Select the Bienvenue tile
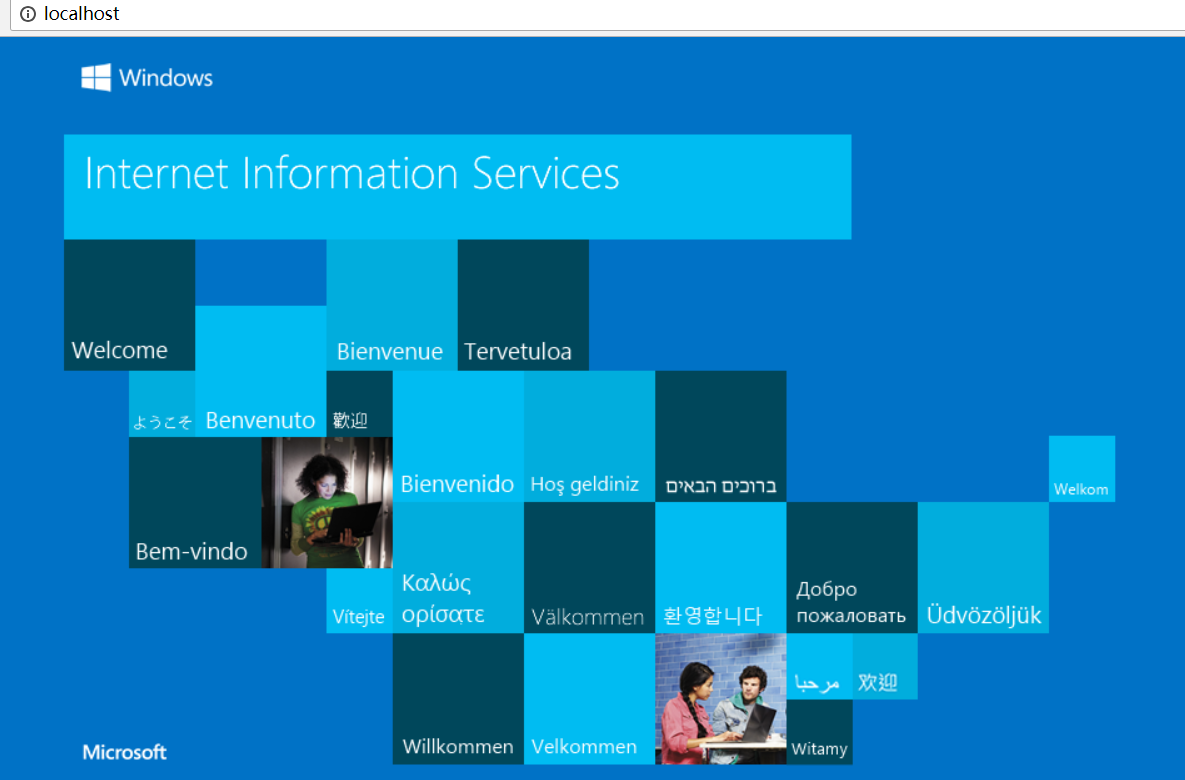The height and width of the screenshot is (780, 1185). (392, 305)
